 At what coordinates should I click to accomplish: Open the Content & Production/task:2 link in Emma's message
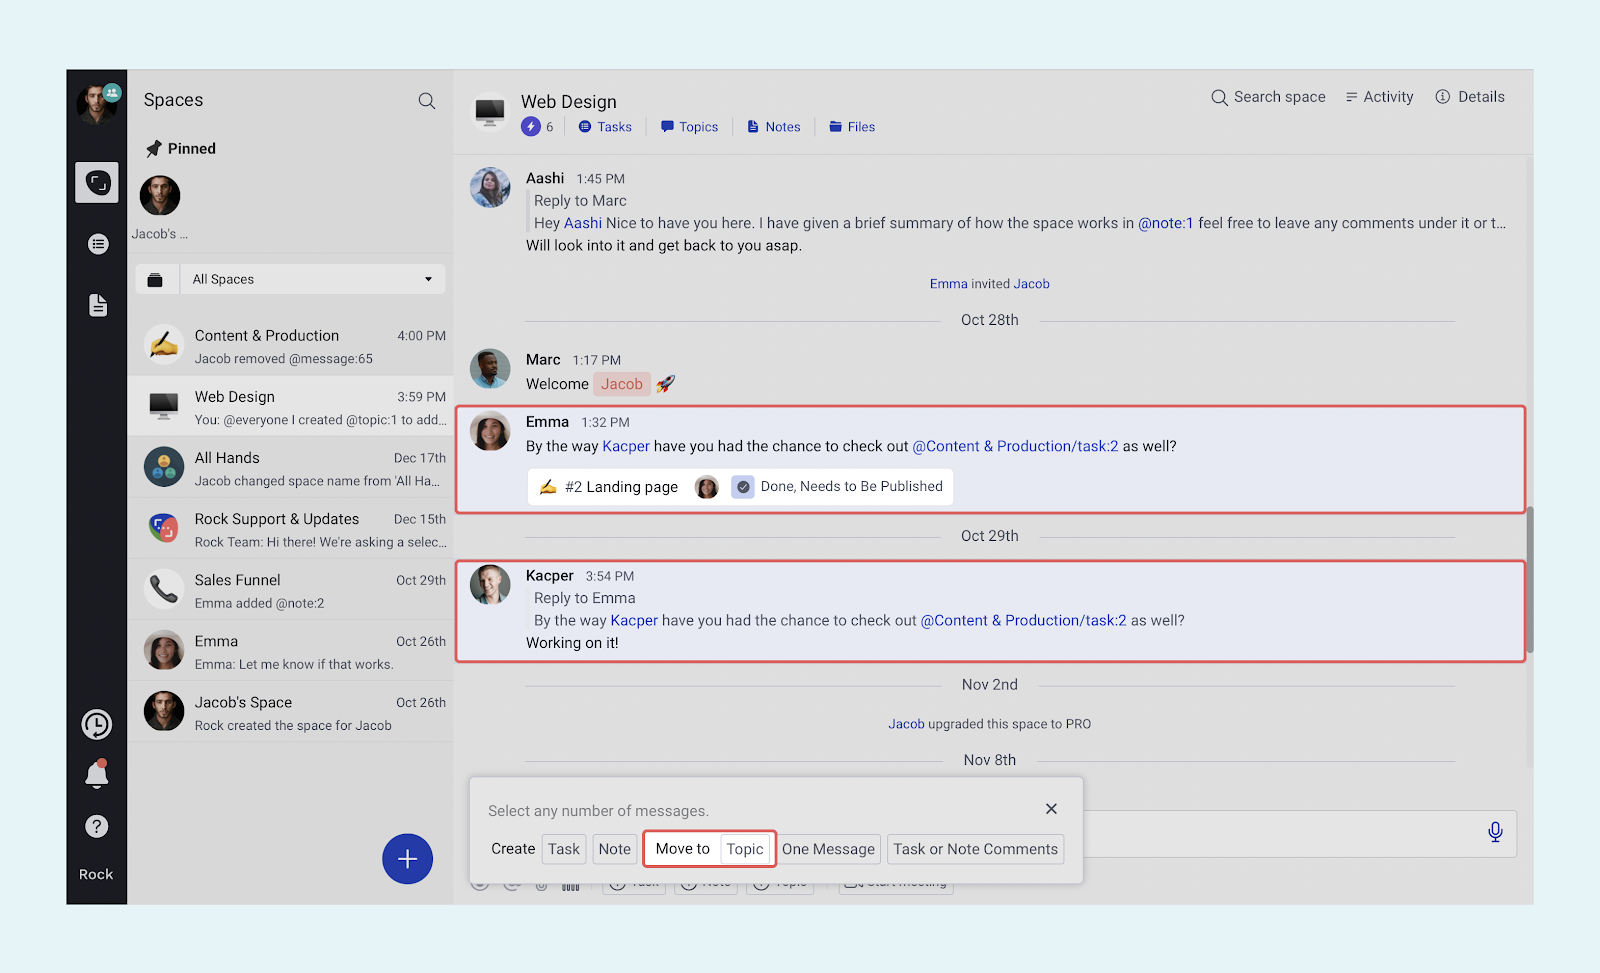(1015, 447)
